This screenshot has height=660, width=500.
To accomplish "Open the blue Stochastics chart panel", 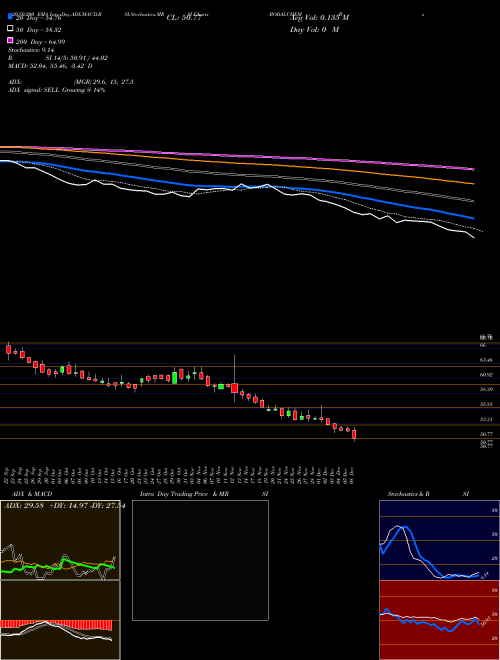I will [x=439, y=540].
